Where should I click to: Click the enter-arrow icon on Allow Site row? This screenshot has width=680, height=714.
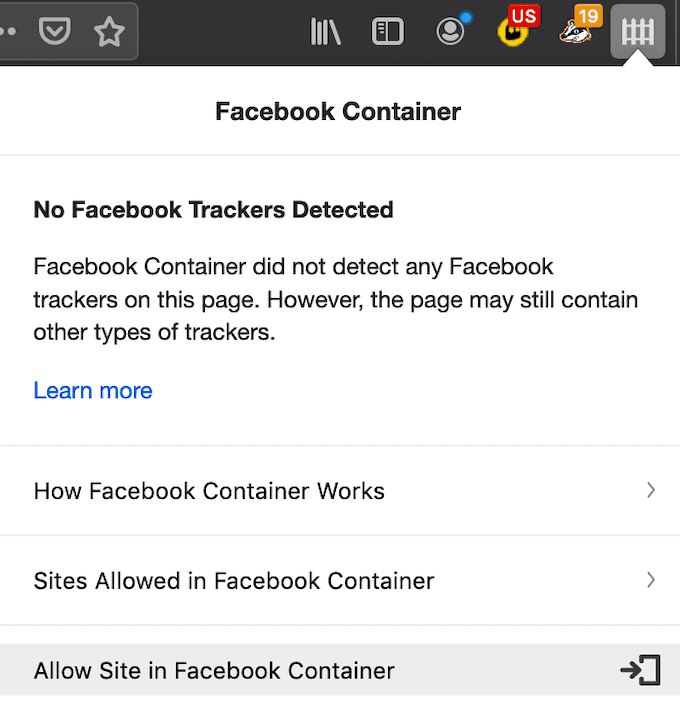(x=640, y=670)
